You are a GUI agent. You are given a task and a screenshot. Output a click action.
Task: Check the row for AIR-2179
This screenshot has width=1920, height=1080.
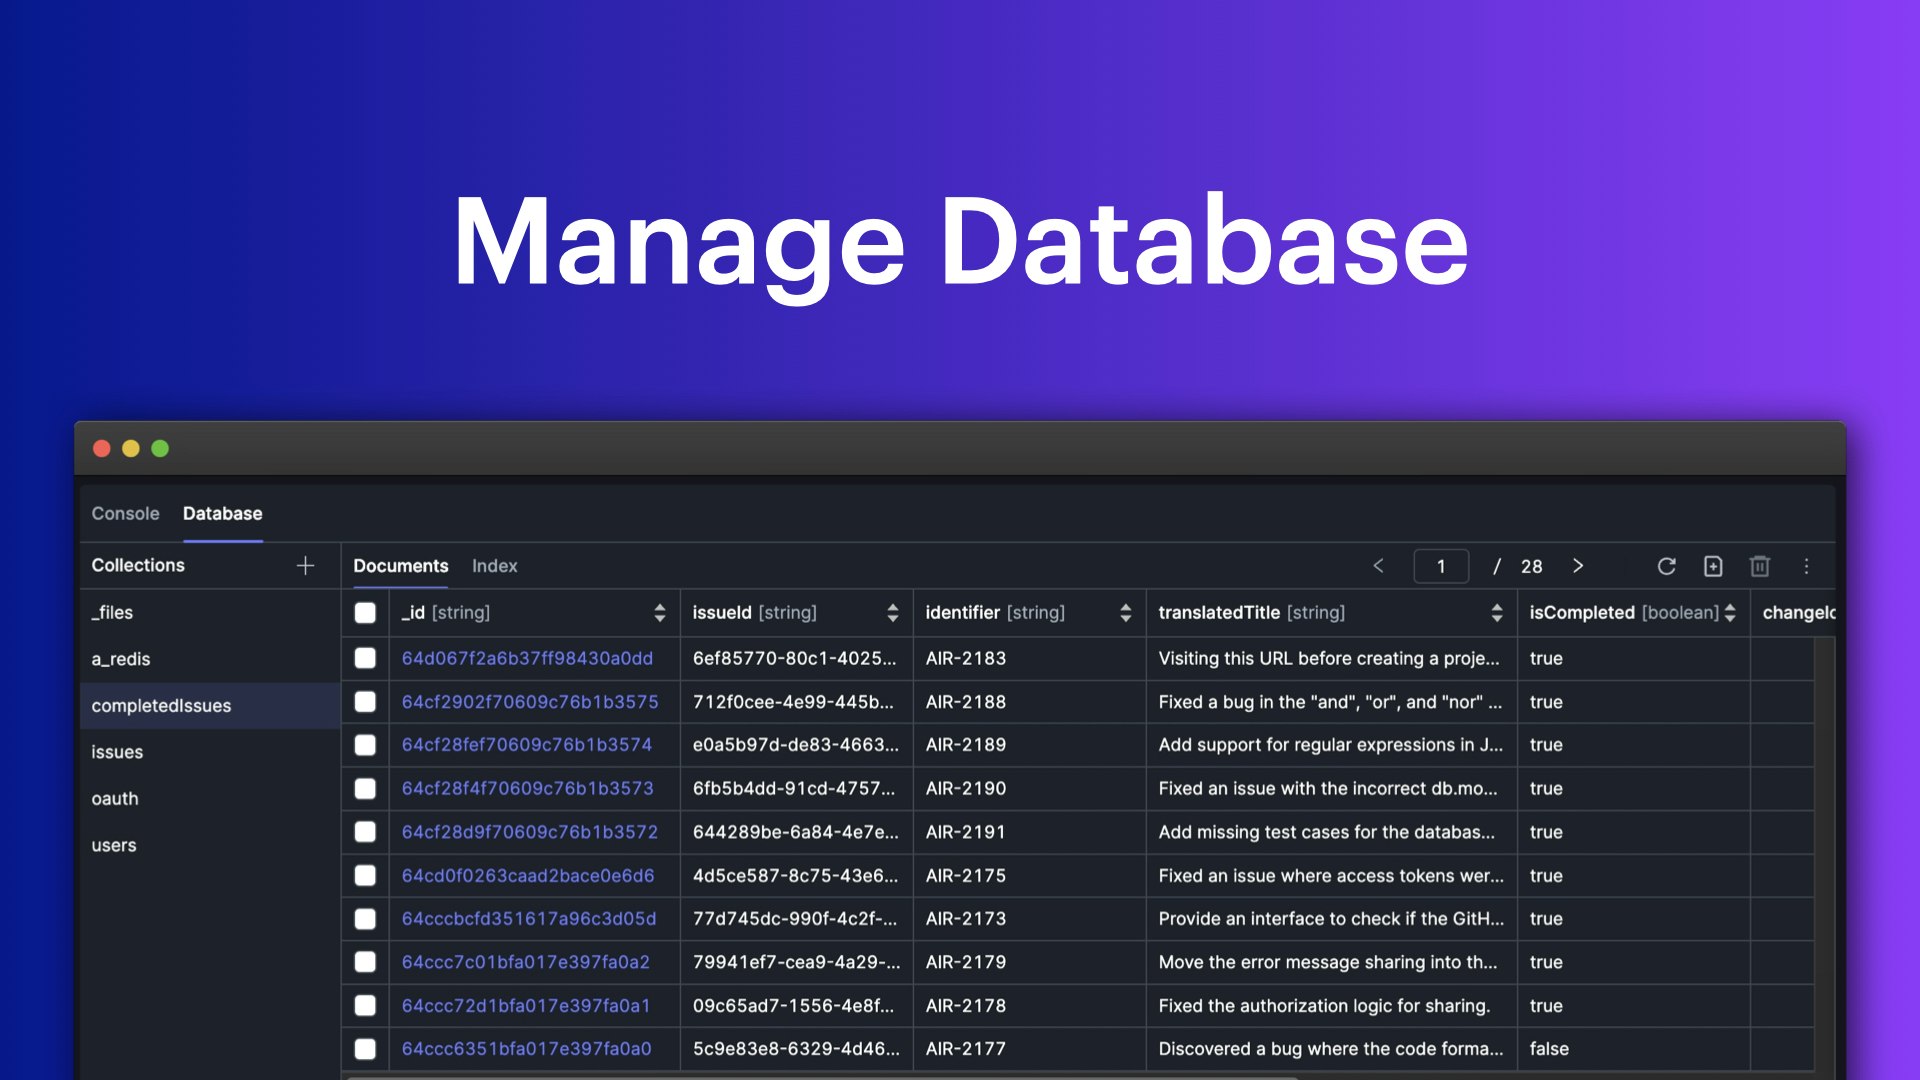[x=365, y=962]
